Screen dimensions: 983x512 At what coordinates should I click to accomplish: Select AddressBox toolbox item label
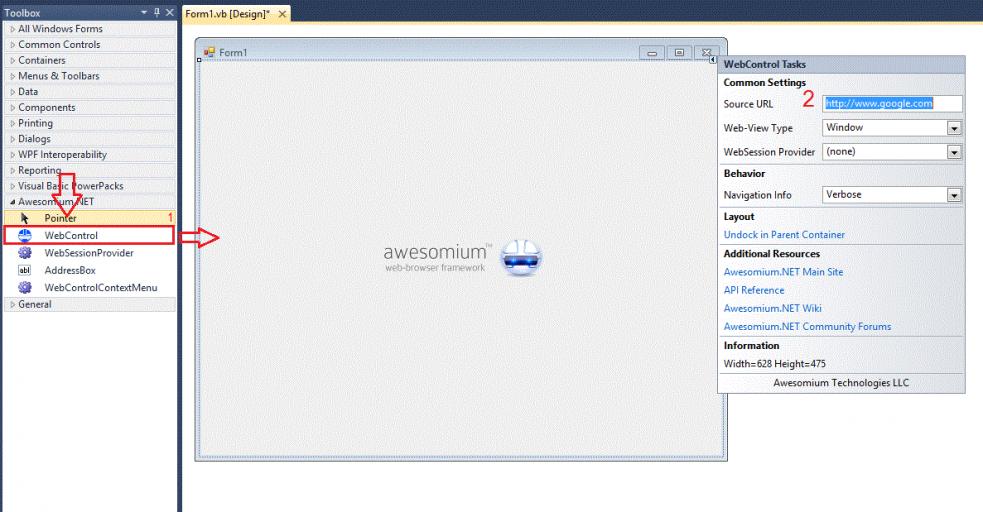70,271
